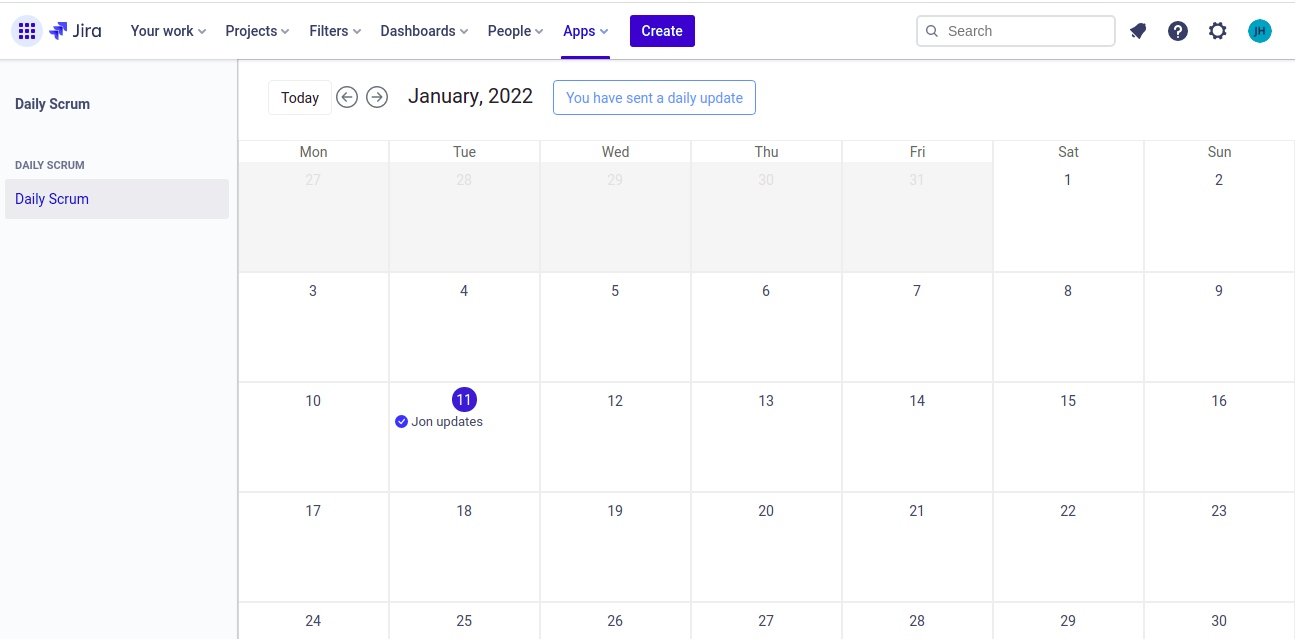Go to the next month arrow
The image size is (1295, 639).
click(377, 97)
